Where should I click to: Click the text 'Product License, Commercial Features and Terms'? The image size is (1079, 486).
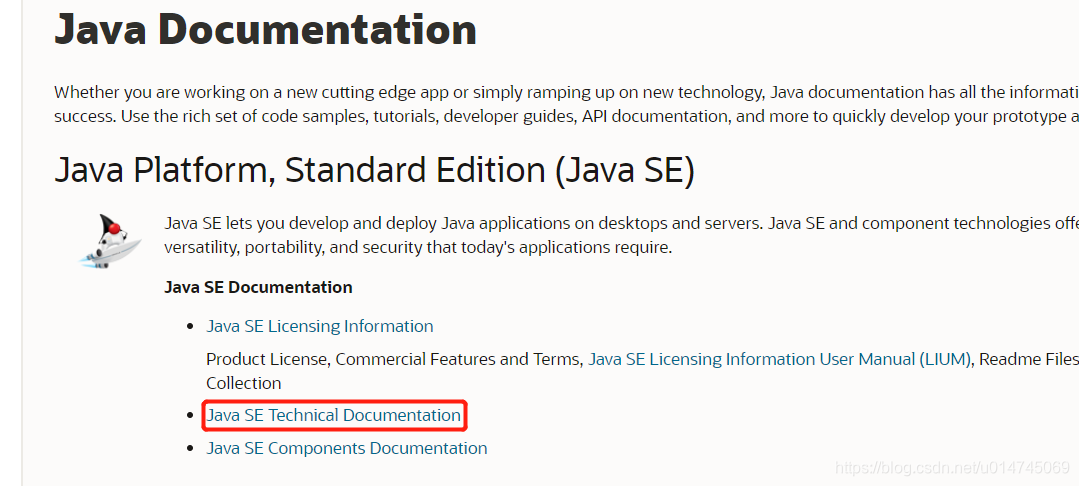click(394, 359)
